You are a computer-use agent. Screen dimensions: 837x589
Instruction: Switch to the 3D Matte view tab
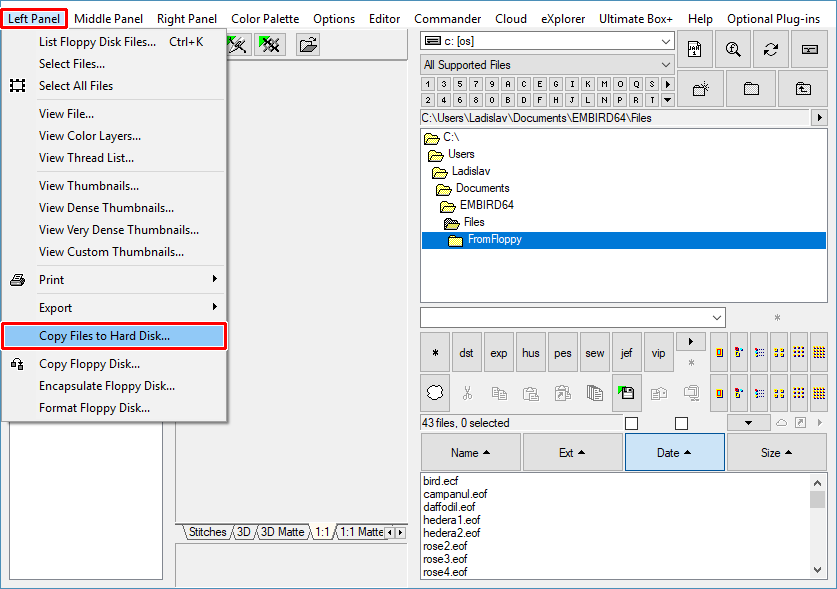click(282, 532)
